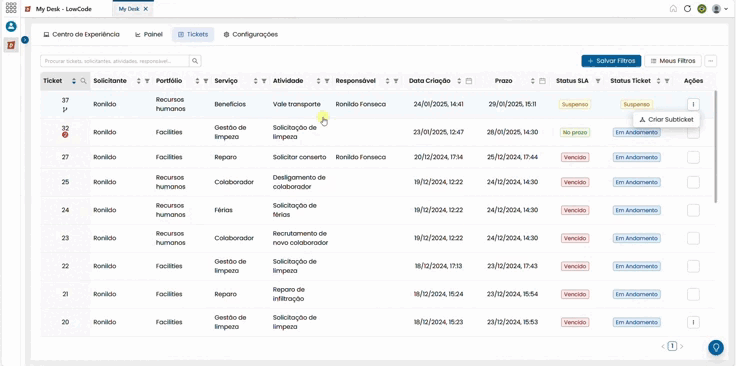The image size is (736, 366).
Task: Click ticket number 24 cell
Action: coord(65,210)
